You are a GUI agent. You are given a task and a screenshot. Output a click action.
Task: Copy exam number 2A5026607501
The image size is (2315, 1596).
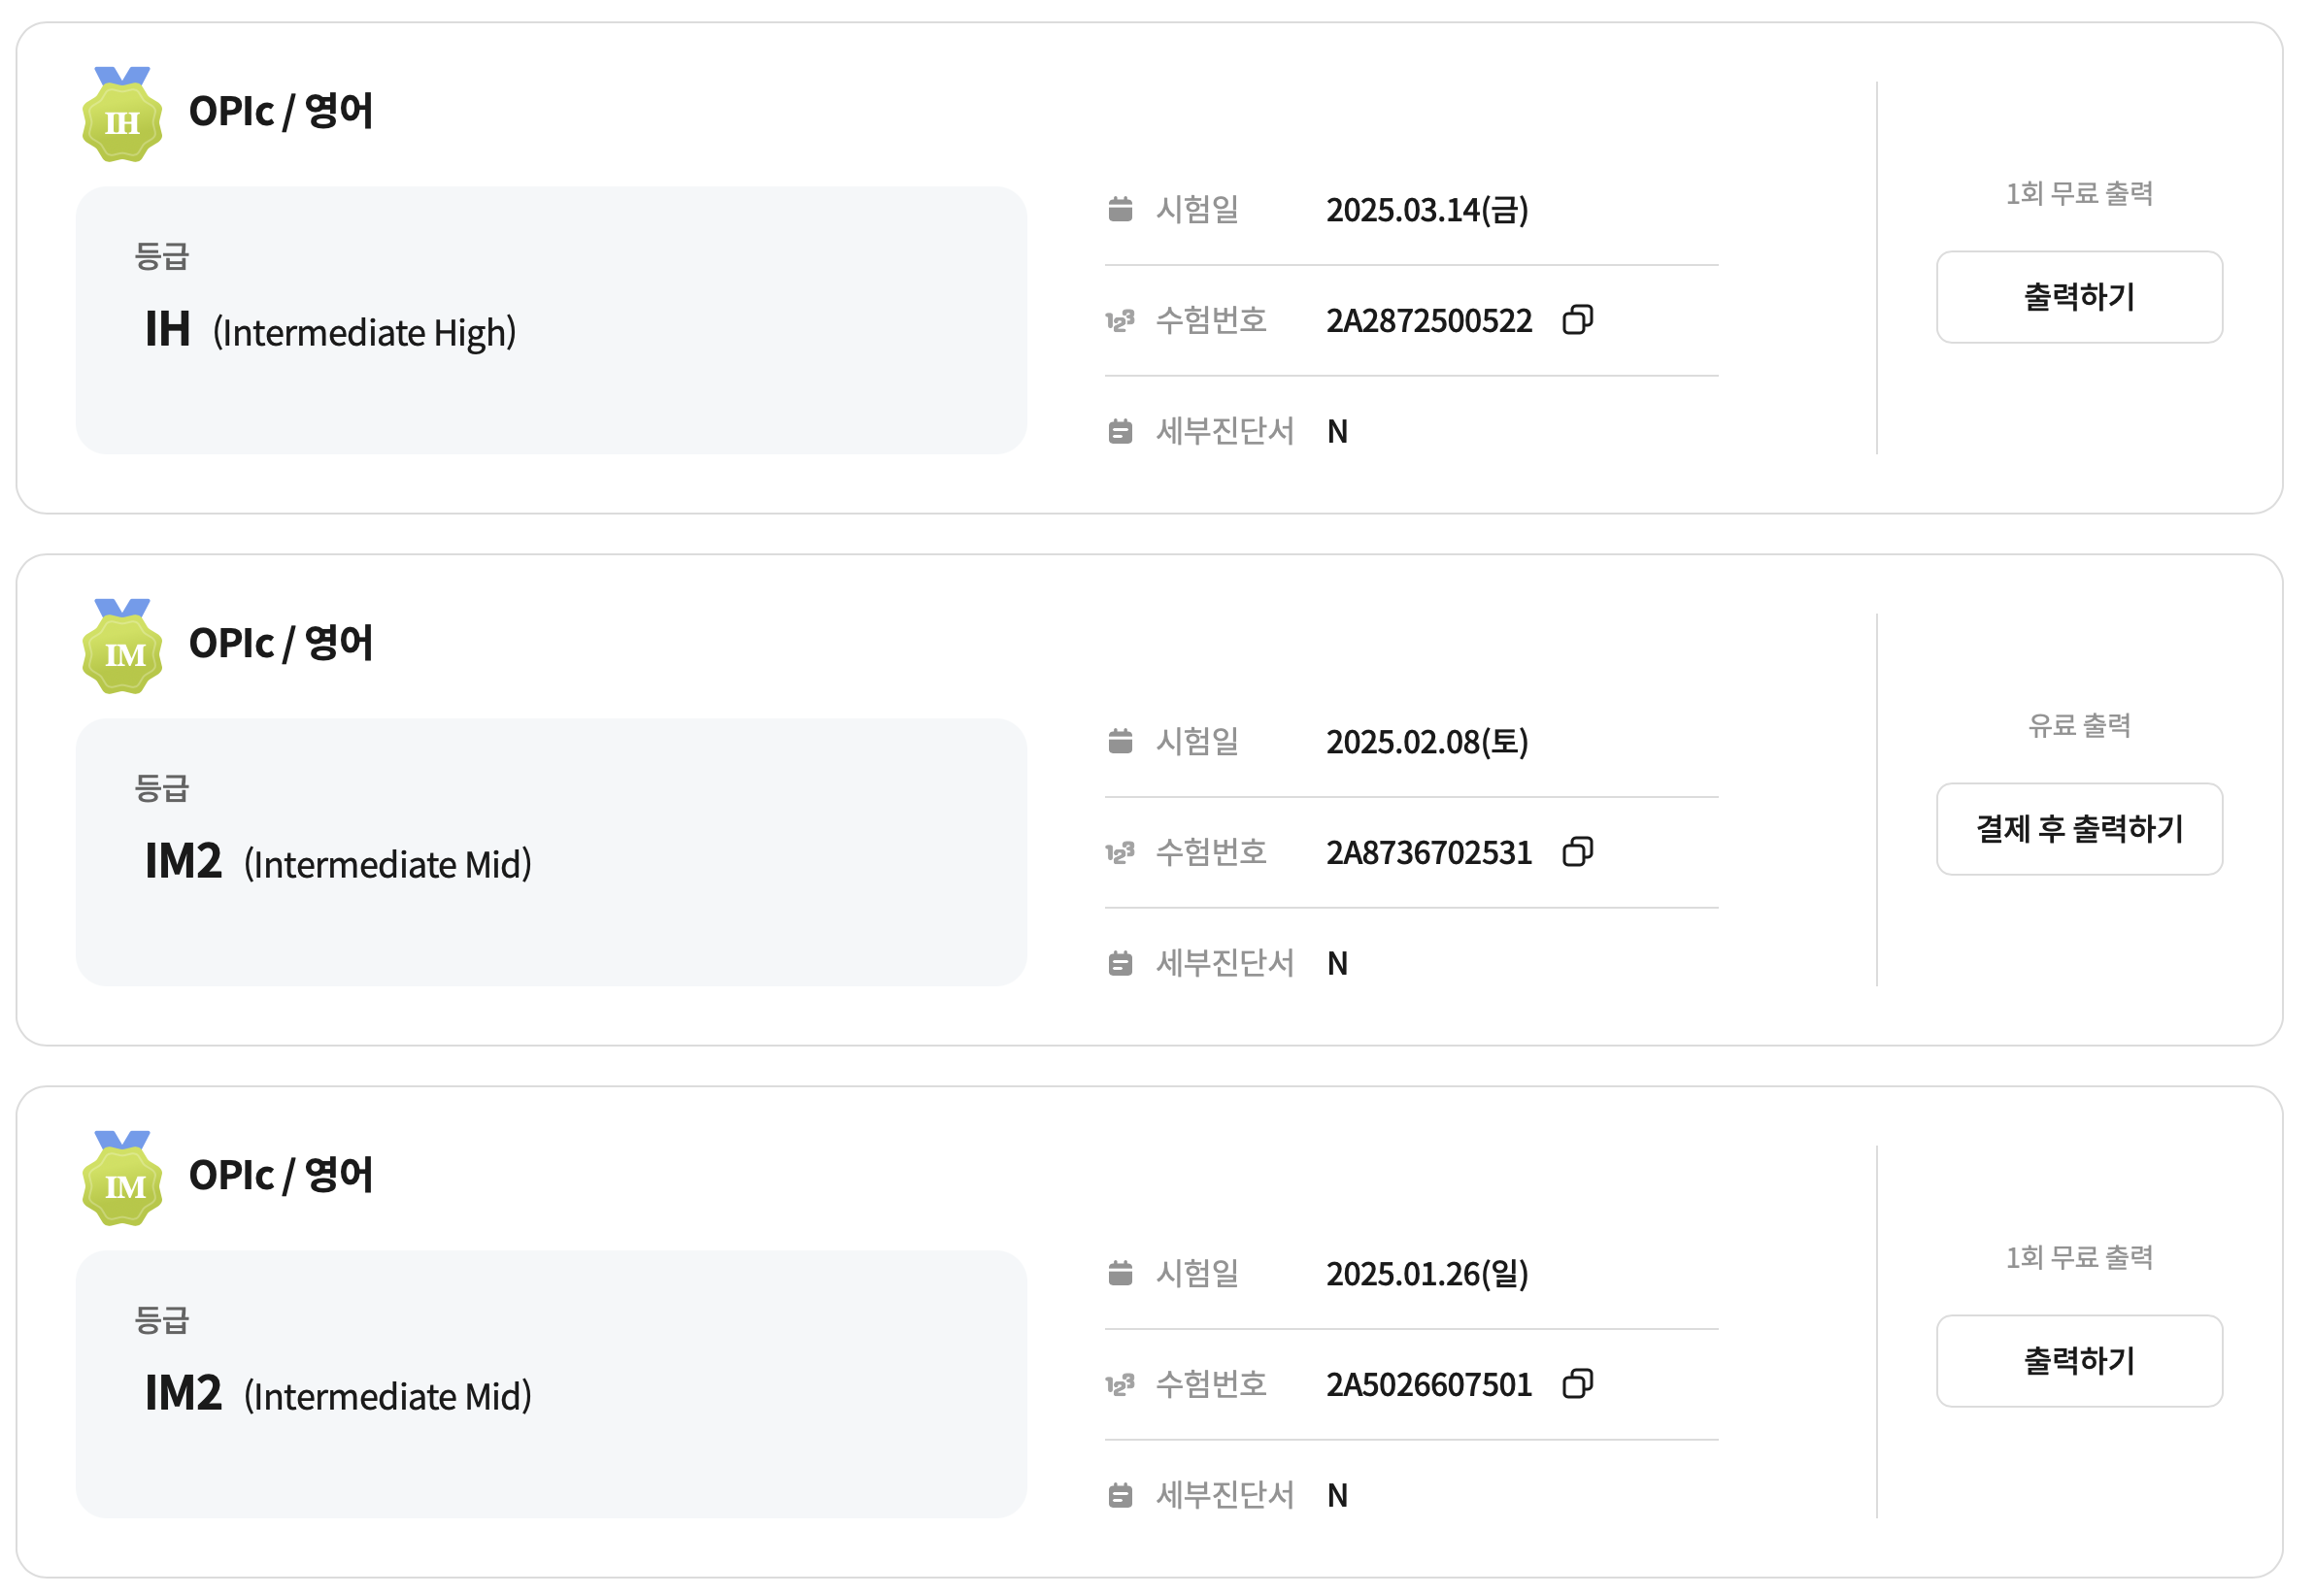click(1577, 1384)
